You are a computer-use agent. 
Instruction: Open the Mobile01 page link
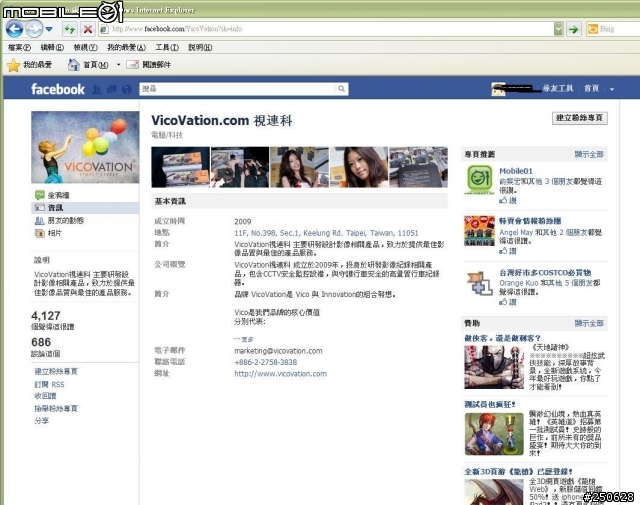[516, 171]
